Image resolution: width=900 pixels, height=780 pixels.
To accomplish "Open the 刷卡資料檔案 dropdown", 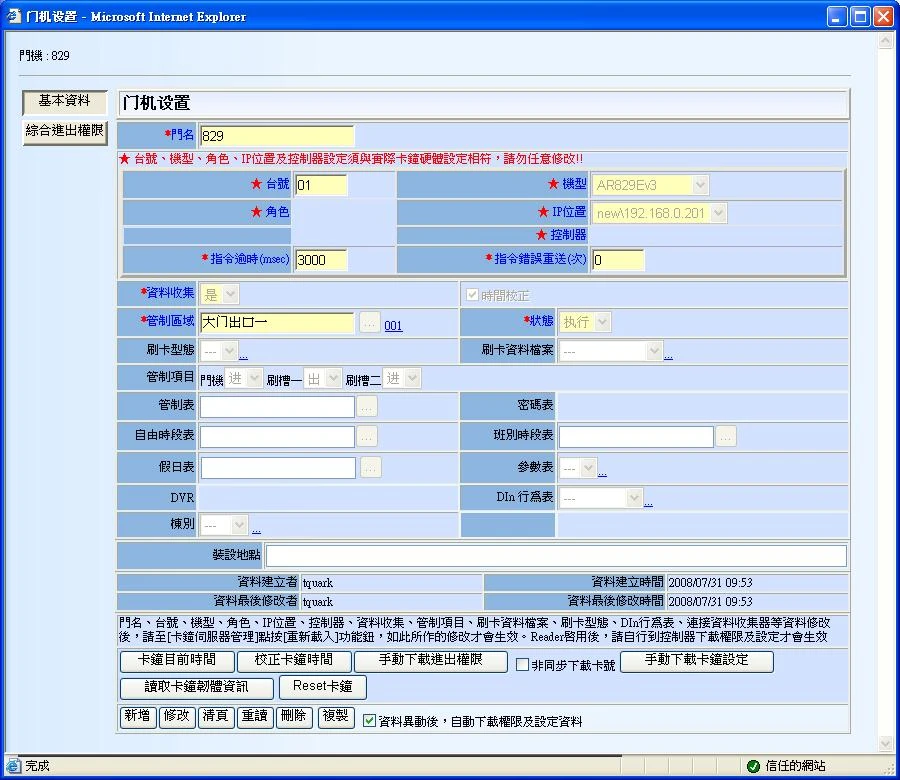I will click(611, 351).
